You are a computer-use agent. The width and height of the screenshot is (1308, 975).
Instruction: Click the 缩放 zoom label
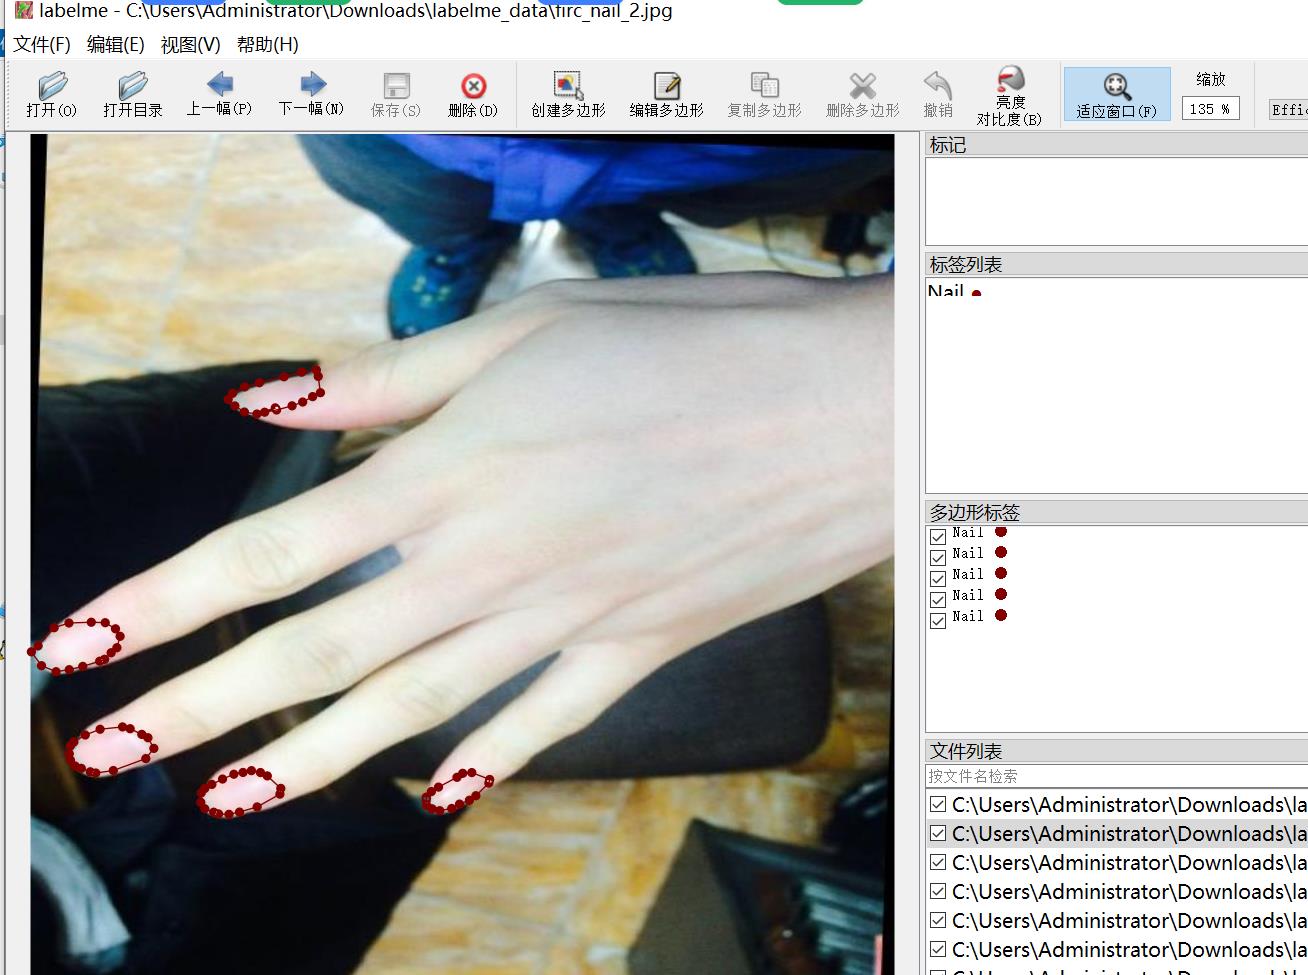[x=1211, y=79]
